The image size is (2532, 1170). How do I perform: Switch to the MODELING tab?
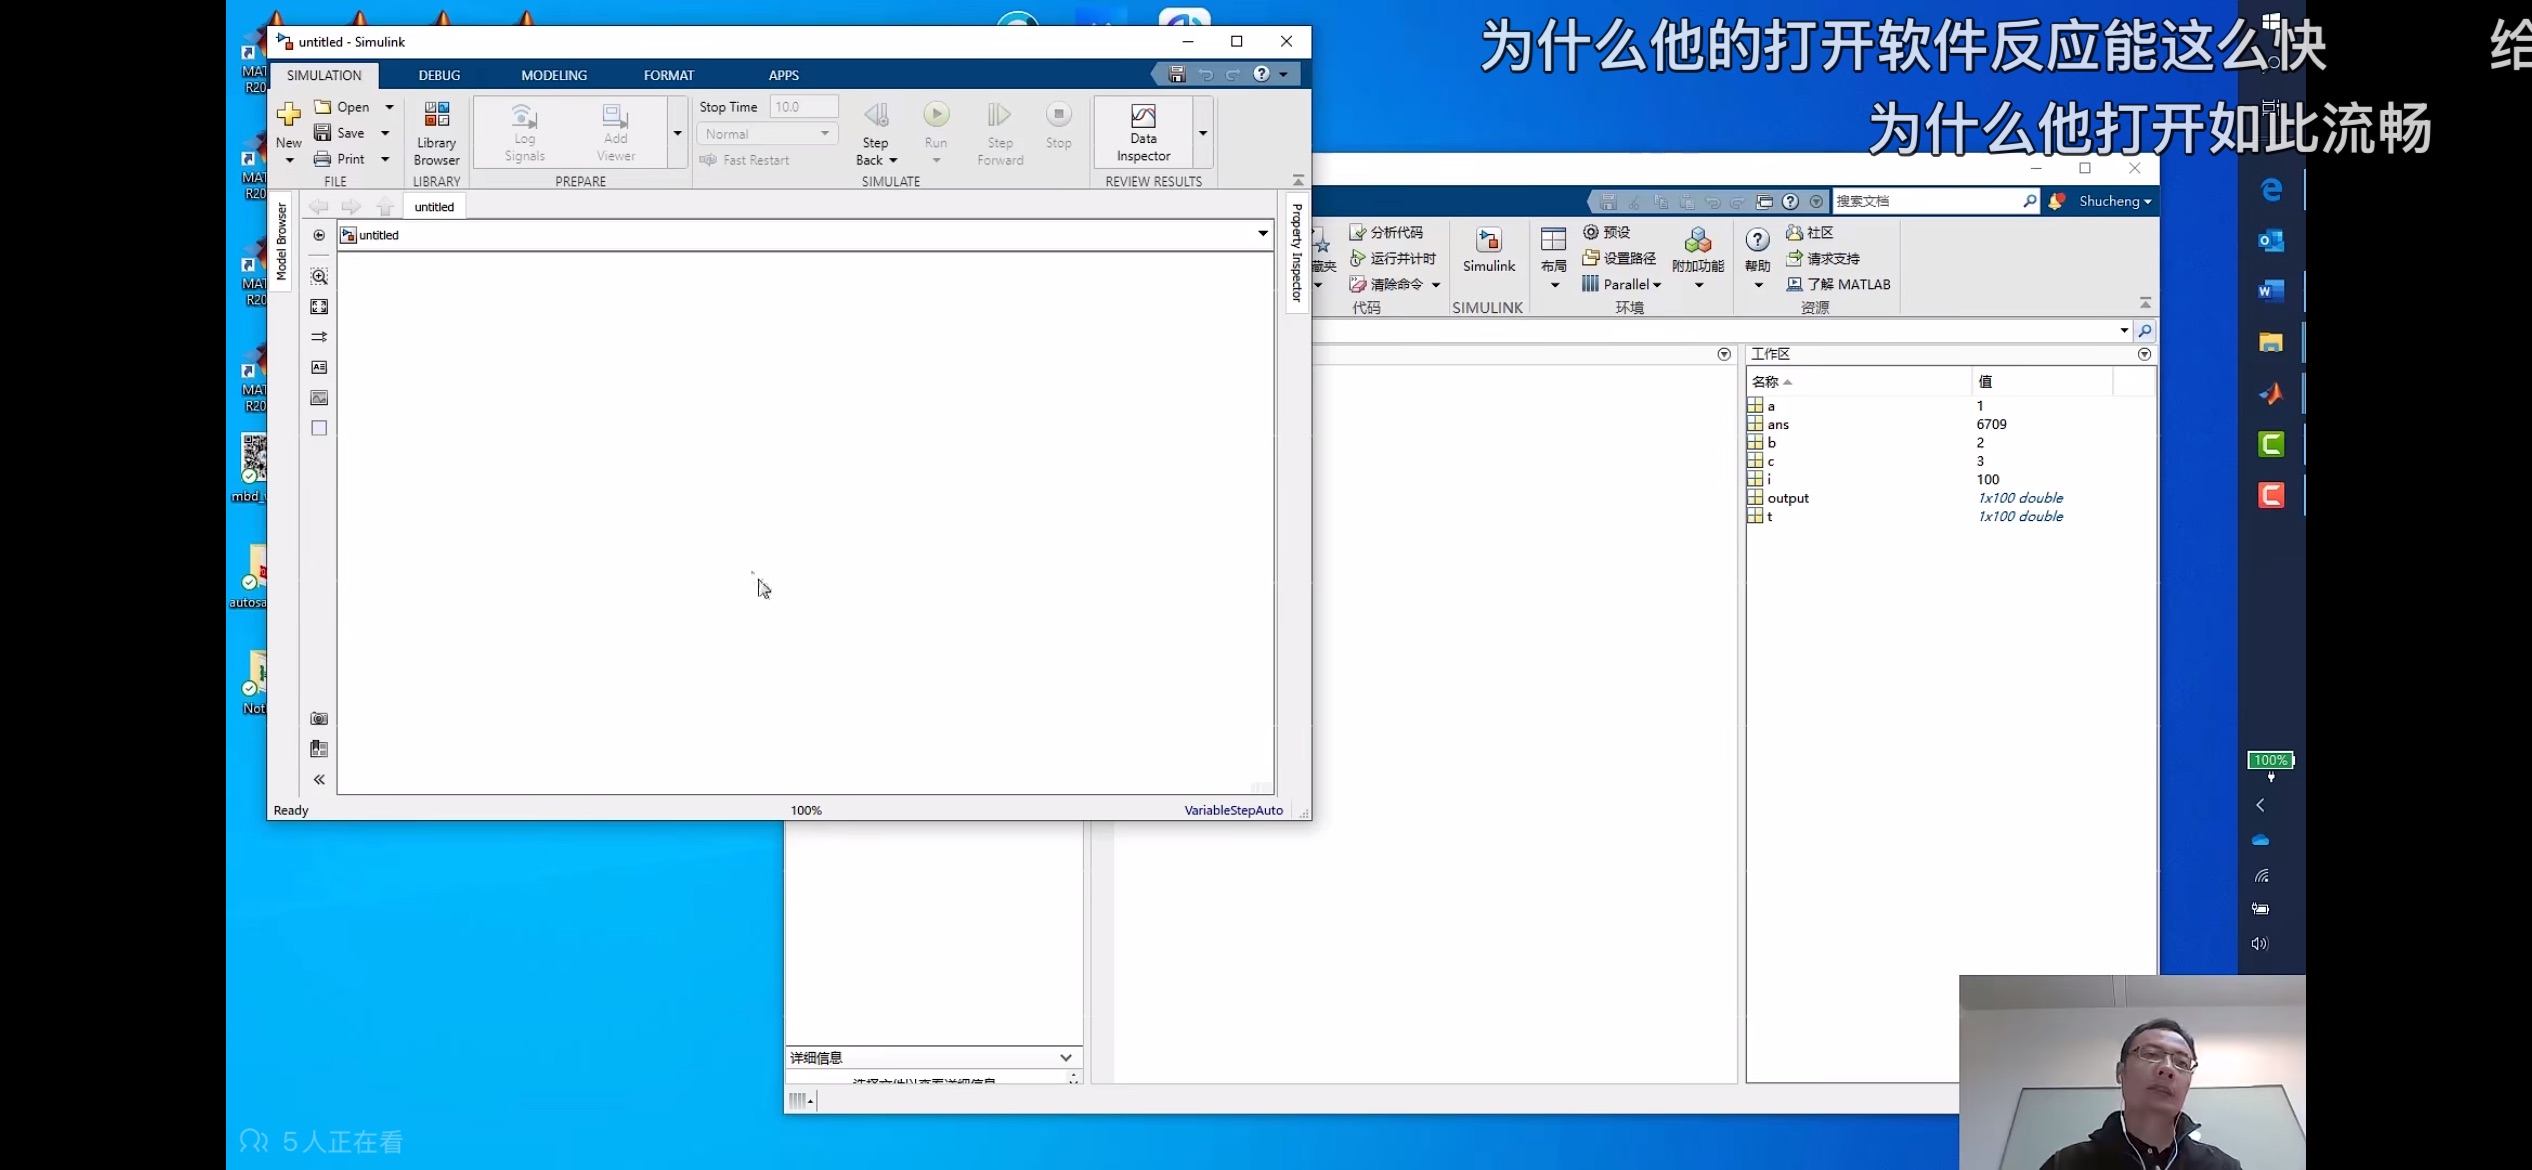tap(554, 75)
